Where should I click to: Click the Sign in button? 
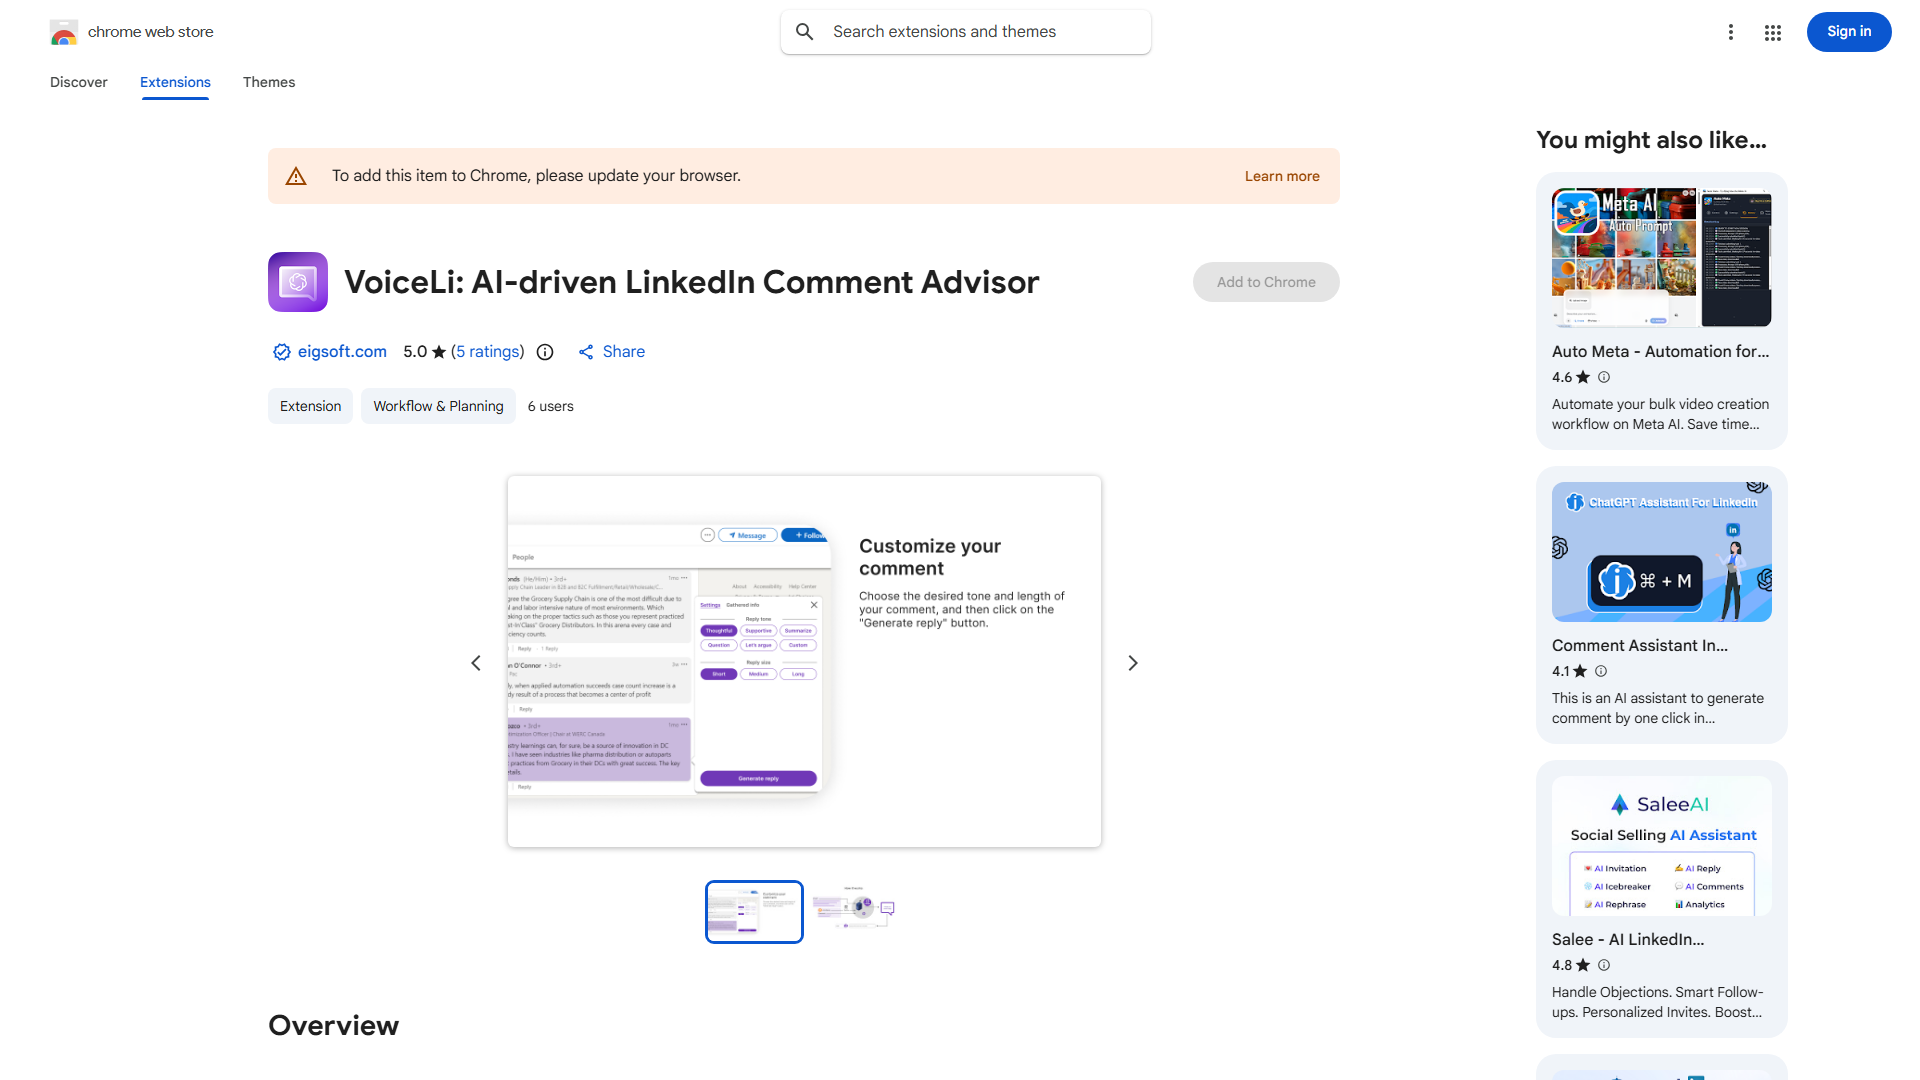tap(1848, 32)
